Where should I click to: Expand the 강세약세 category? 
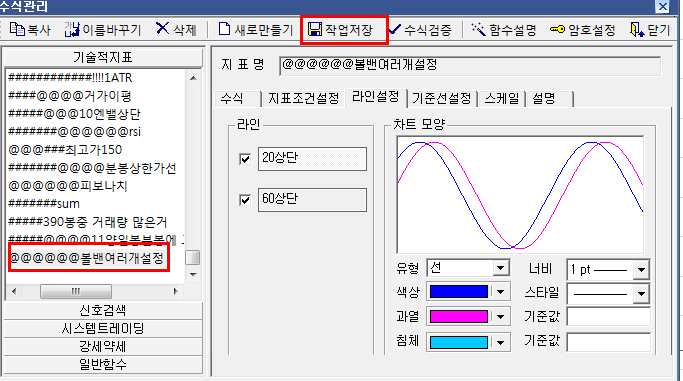103,347
